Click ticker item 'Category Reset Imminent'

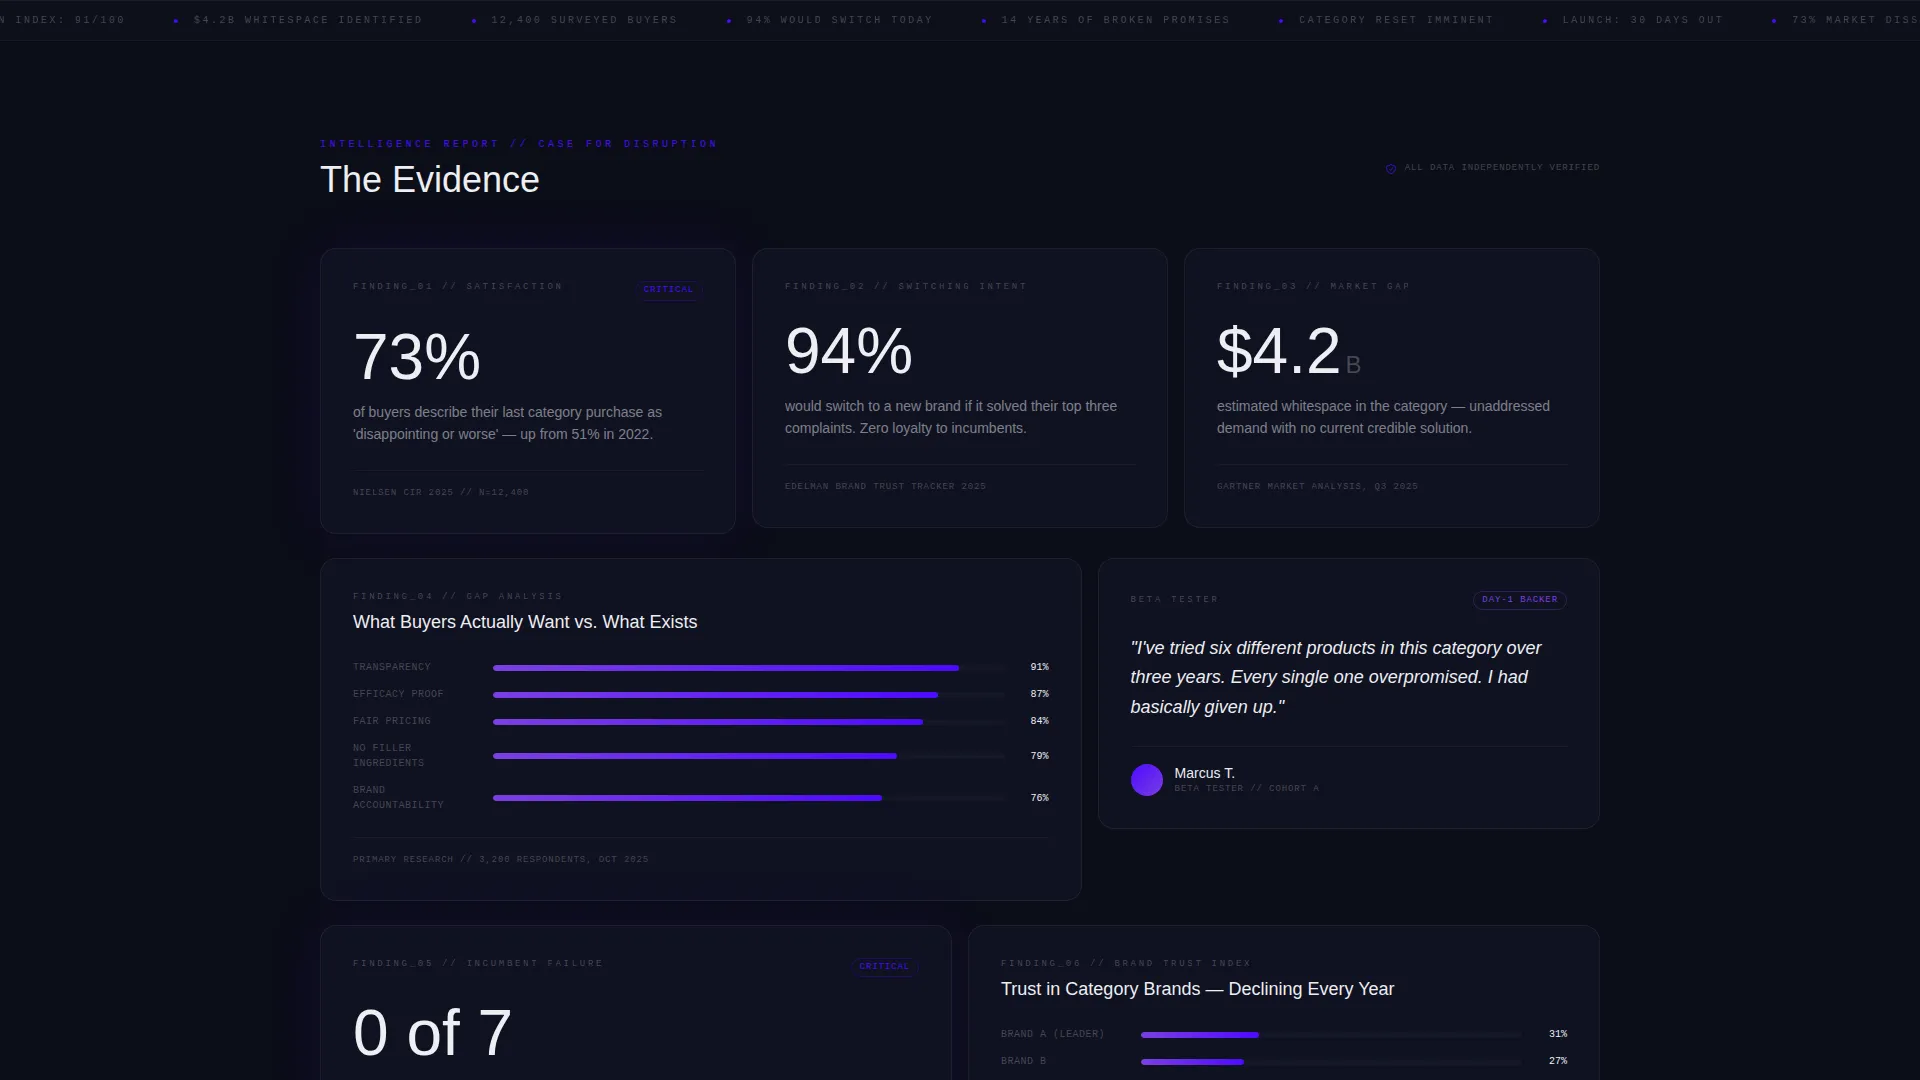1396,20
